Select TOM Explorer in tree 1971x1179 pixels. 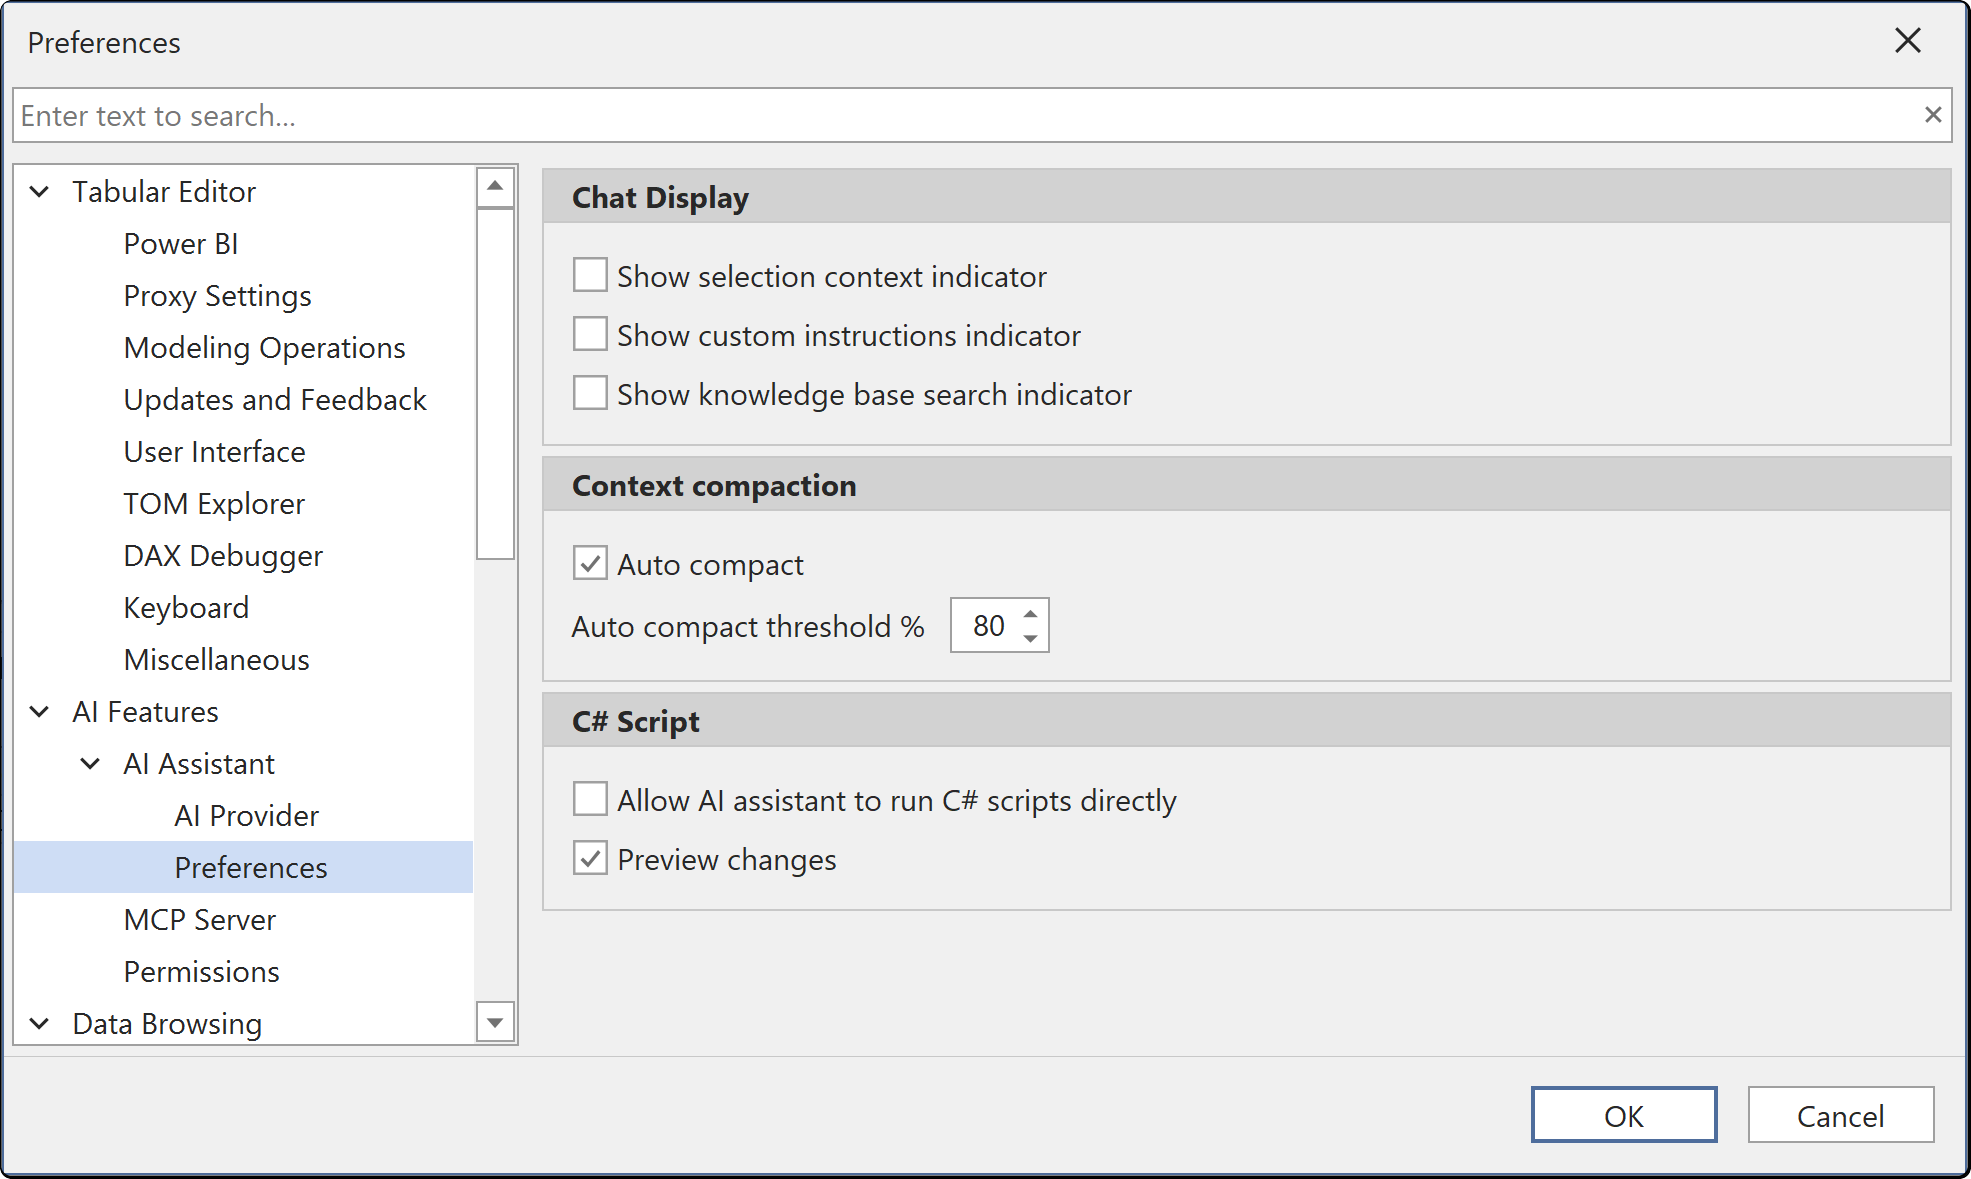[214, 503]
